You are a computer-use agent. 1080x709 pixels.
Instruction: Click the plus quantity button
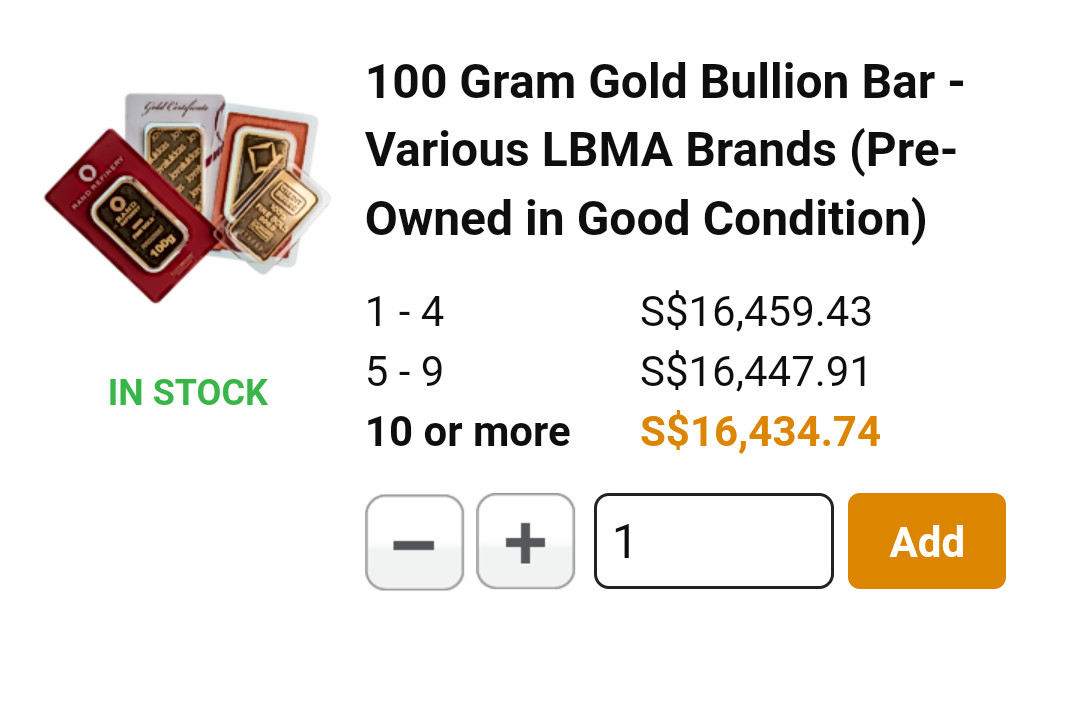[x=525, y=542]
